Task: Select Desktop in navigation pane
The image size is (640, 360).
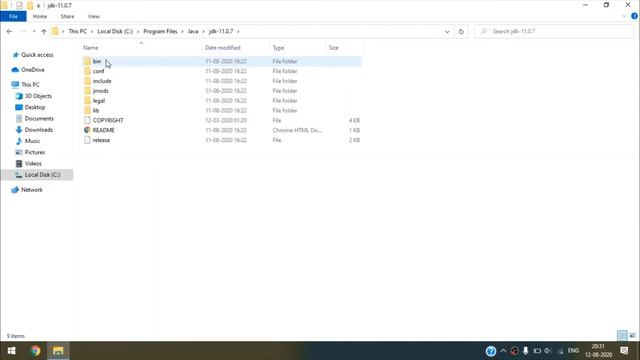Action: coord(35,107)
